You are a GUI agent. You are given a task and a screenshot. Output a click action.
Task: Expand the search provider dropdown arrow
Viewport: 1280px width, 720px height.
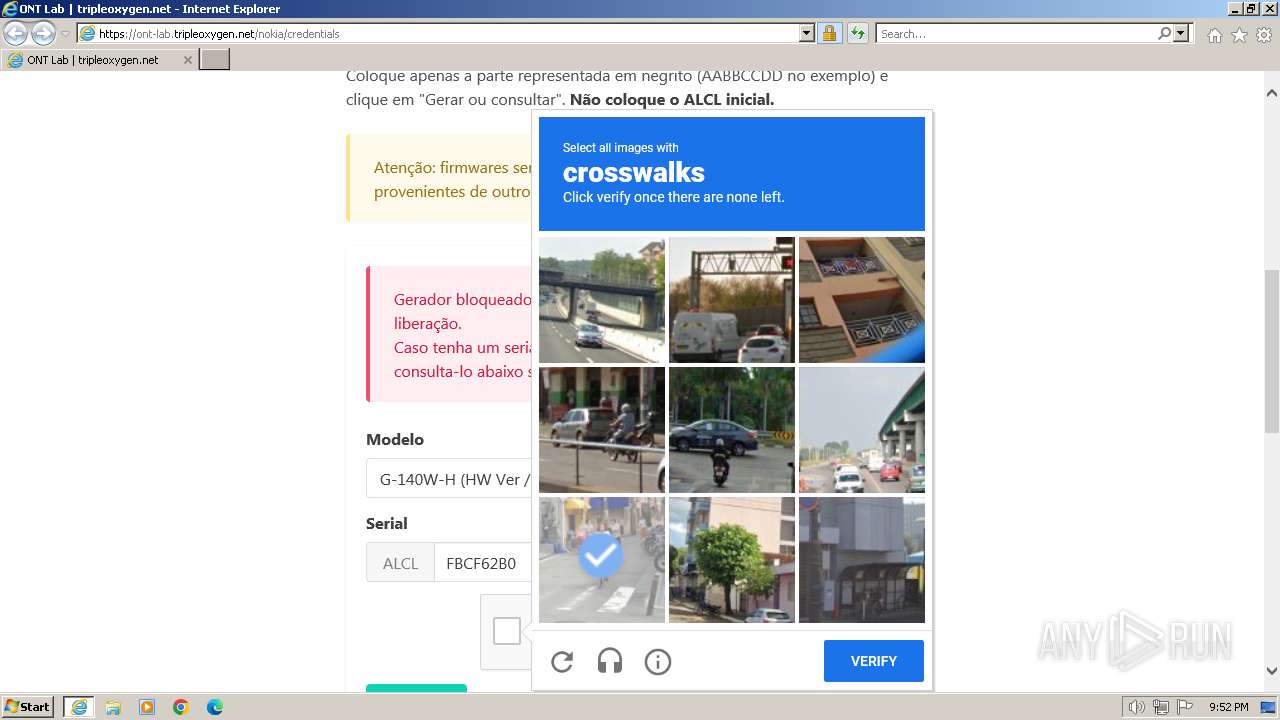click(1181, 33)
